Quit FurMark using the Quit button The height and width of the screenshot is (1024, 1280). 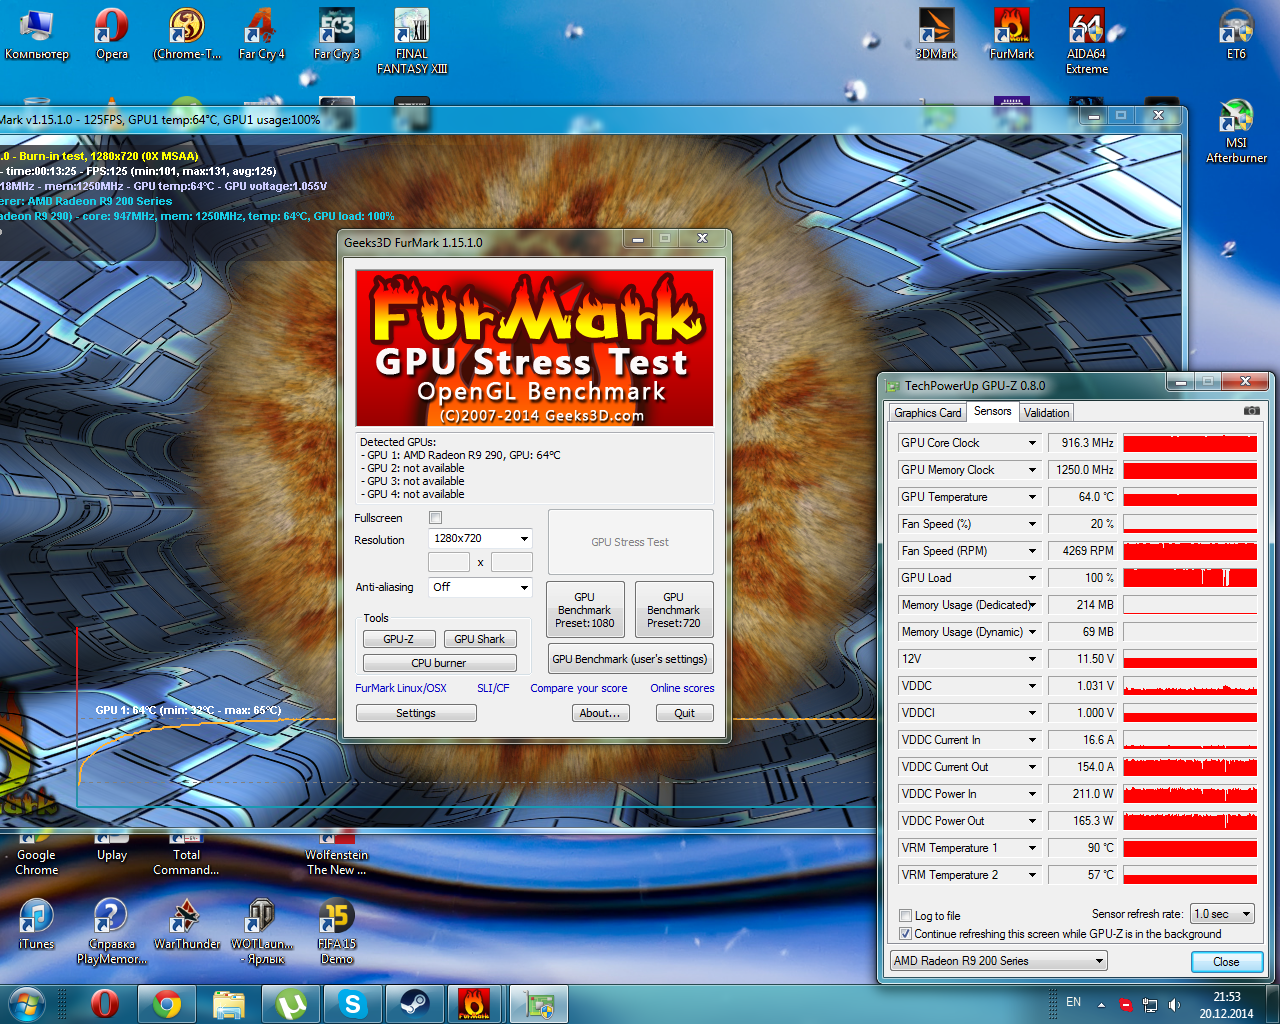point(685,713)
